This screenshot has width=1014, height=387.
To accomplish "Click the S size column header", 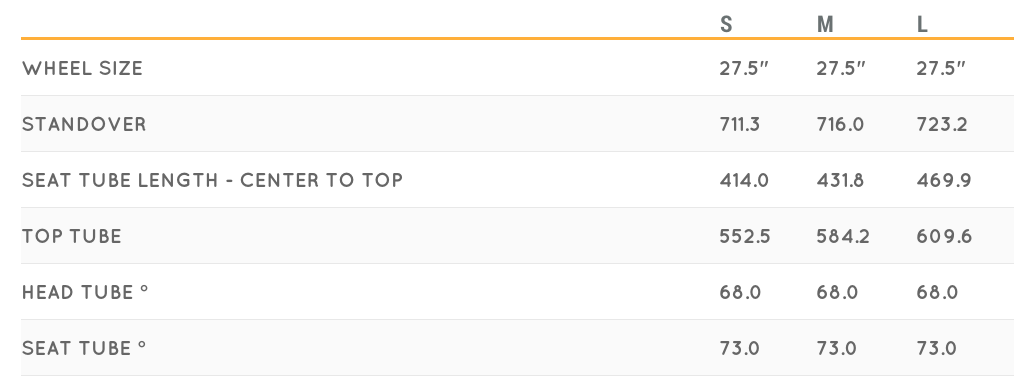I will click(x=726, y=25).
